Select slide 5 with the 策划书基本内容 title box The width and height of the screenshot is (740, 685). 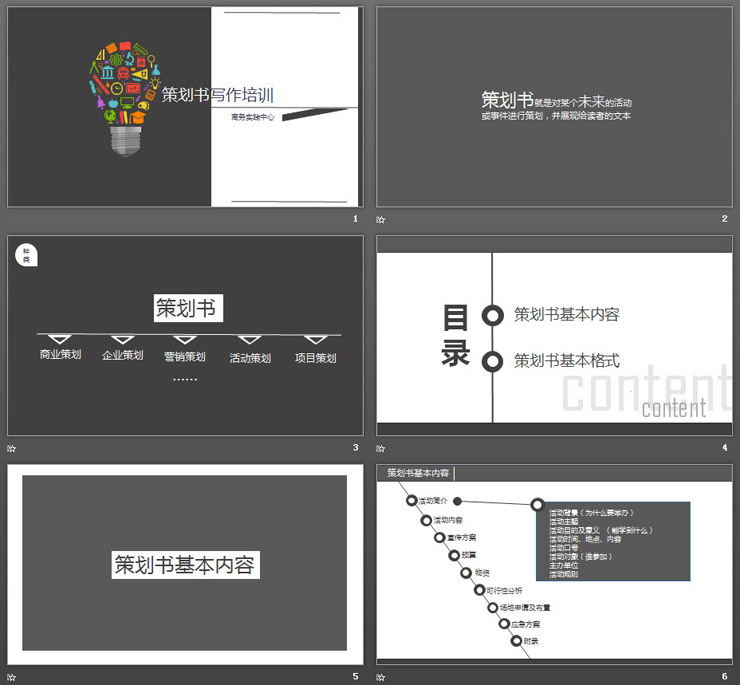pos(185,565)
